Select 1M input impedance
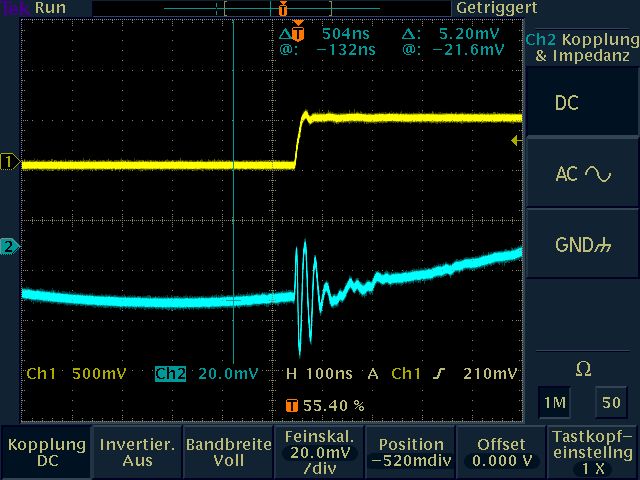The width and height of the screenshot is (640, 480). [x=553, y=401]
